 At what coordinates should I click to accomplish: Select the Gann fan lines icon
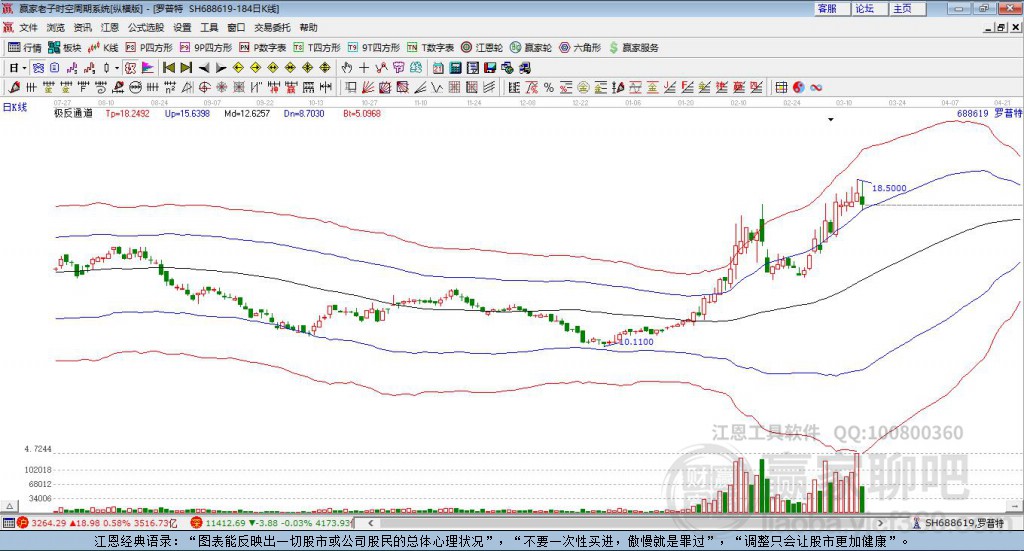click(x=368, y=87)
